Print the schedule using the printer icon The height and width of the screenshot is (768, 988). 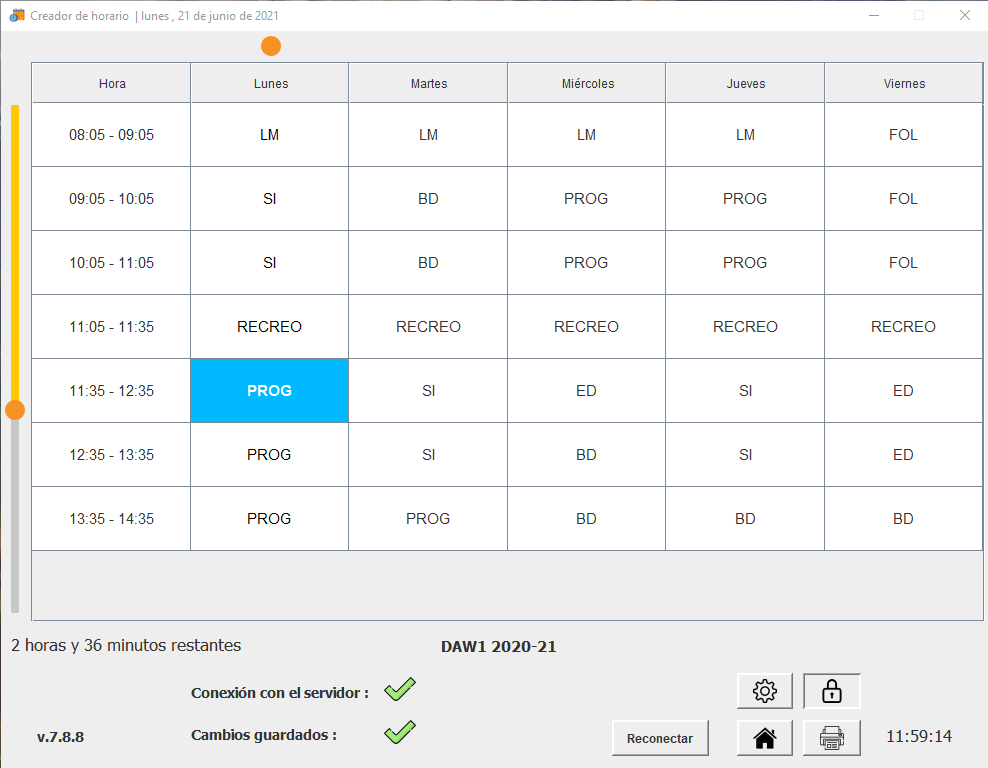(831, 737)
